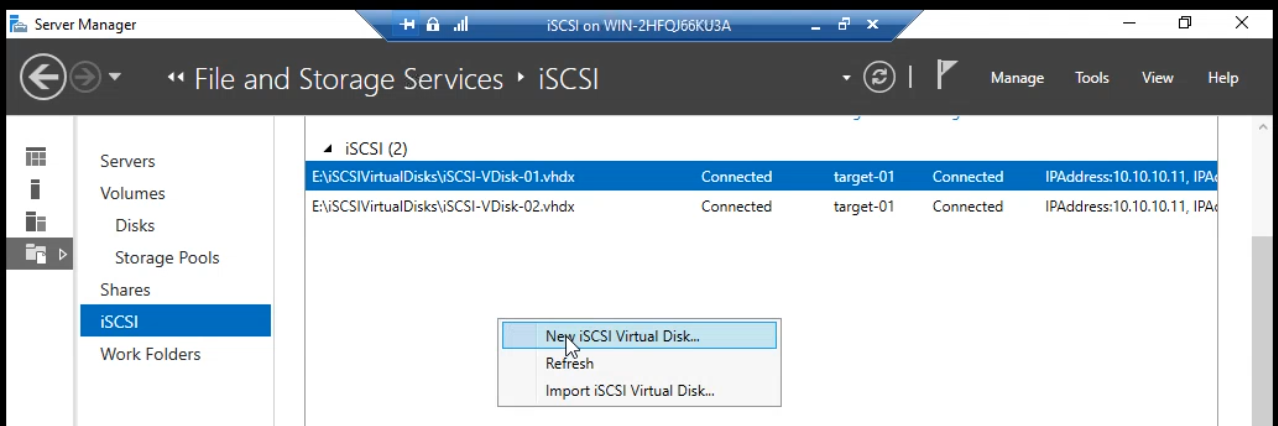Click the vertical scrollbar up arrow

click(x=1264, y=128)
